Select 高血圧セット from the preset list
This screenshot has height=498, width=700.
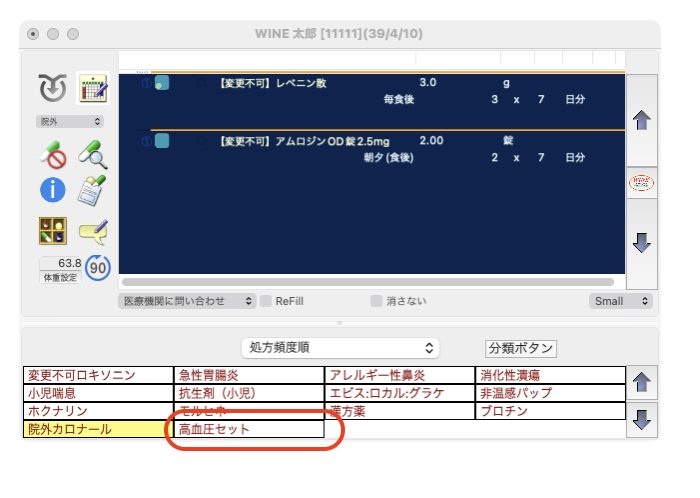(249, 430)
